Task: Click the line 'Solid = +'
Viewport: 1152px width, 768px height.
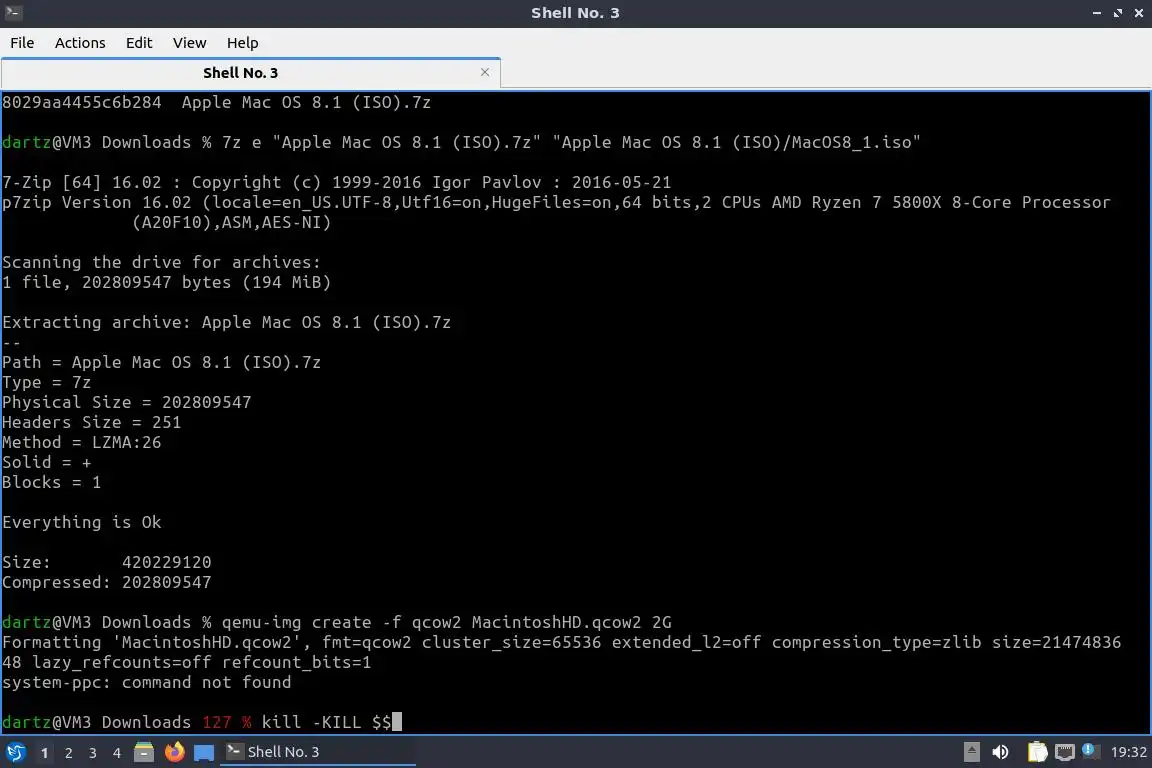Action: click(x=46, y=463)
